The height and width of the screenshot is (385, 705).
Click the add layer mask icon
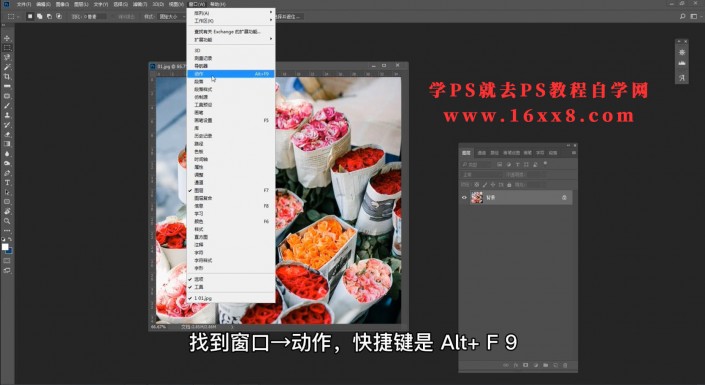tap(526, 365)
